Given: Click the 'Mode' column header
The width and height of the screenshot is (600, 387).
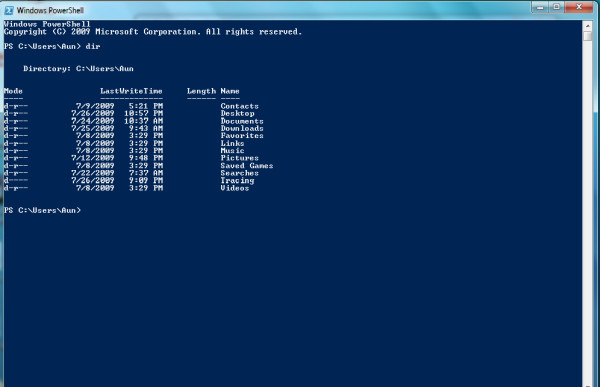Looking at the screenshot, I should coord(13,91).
